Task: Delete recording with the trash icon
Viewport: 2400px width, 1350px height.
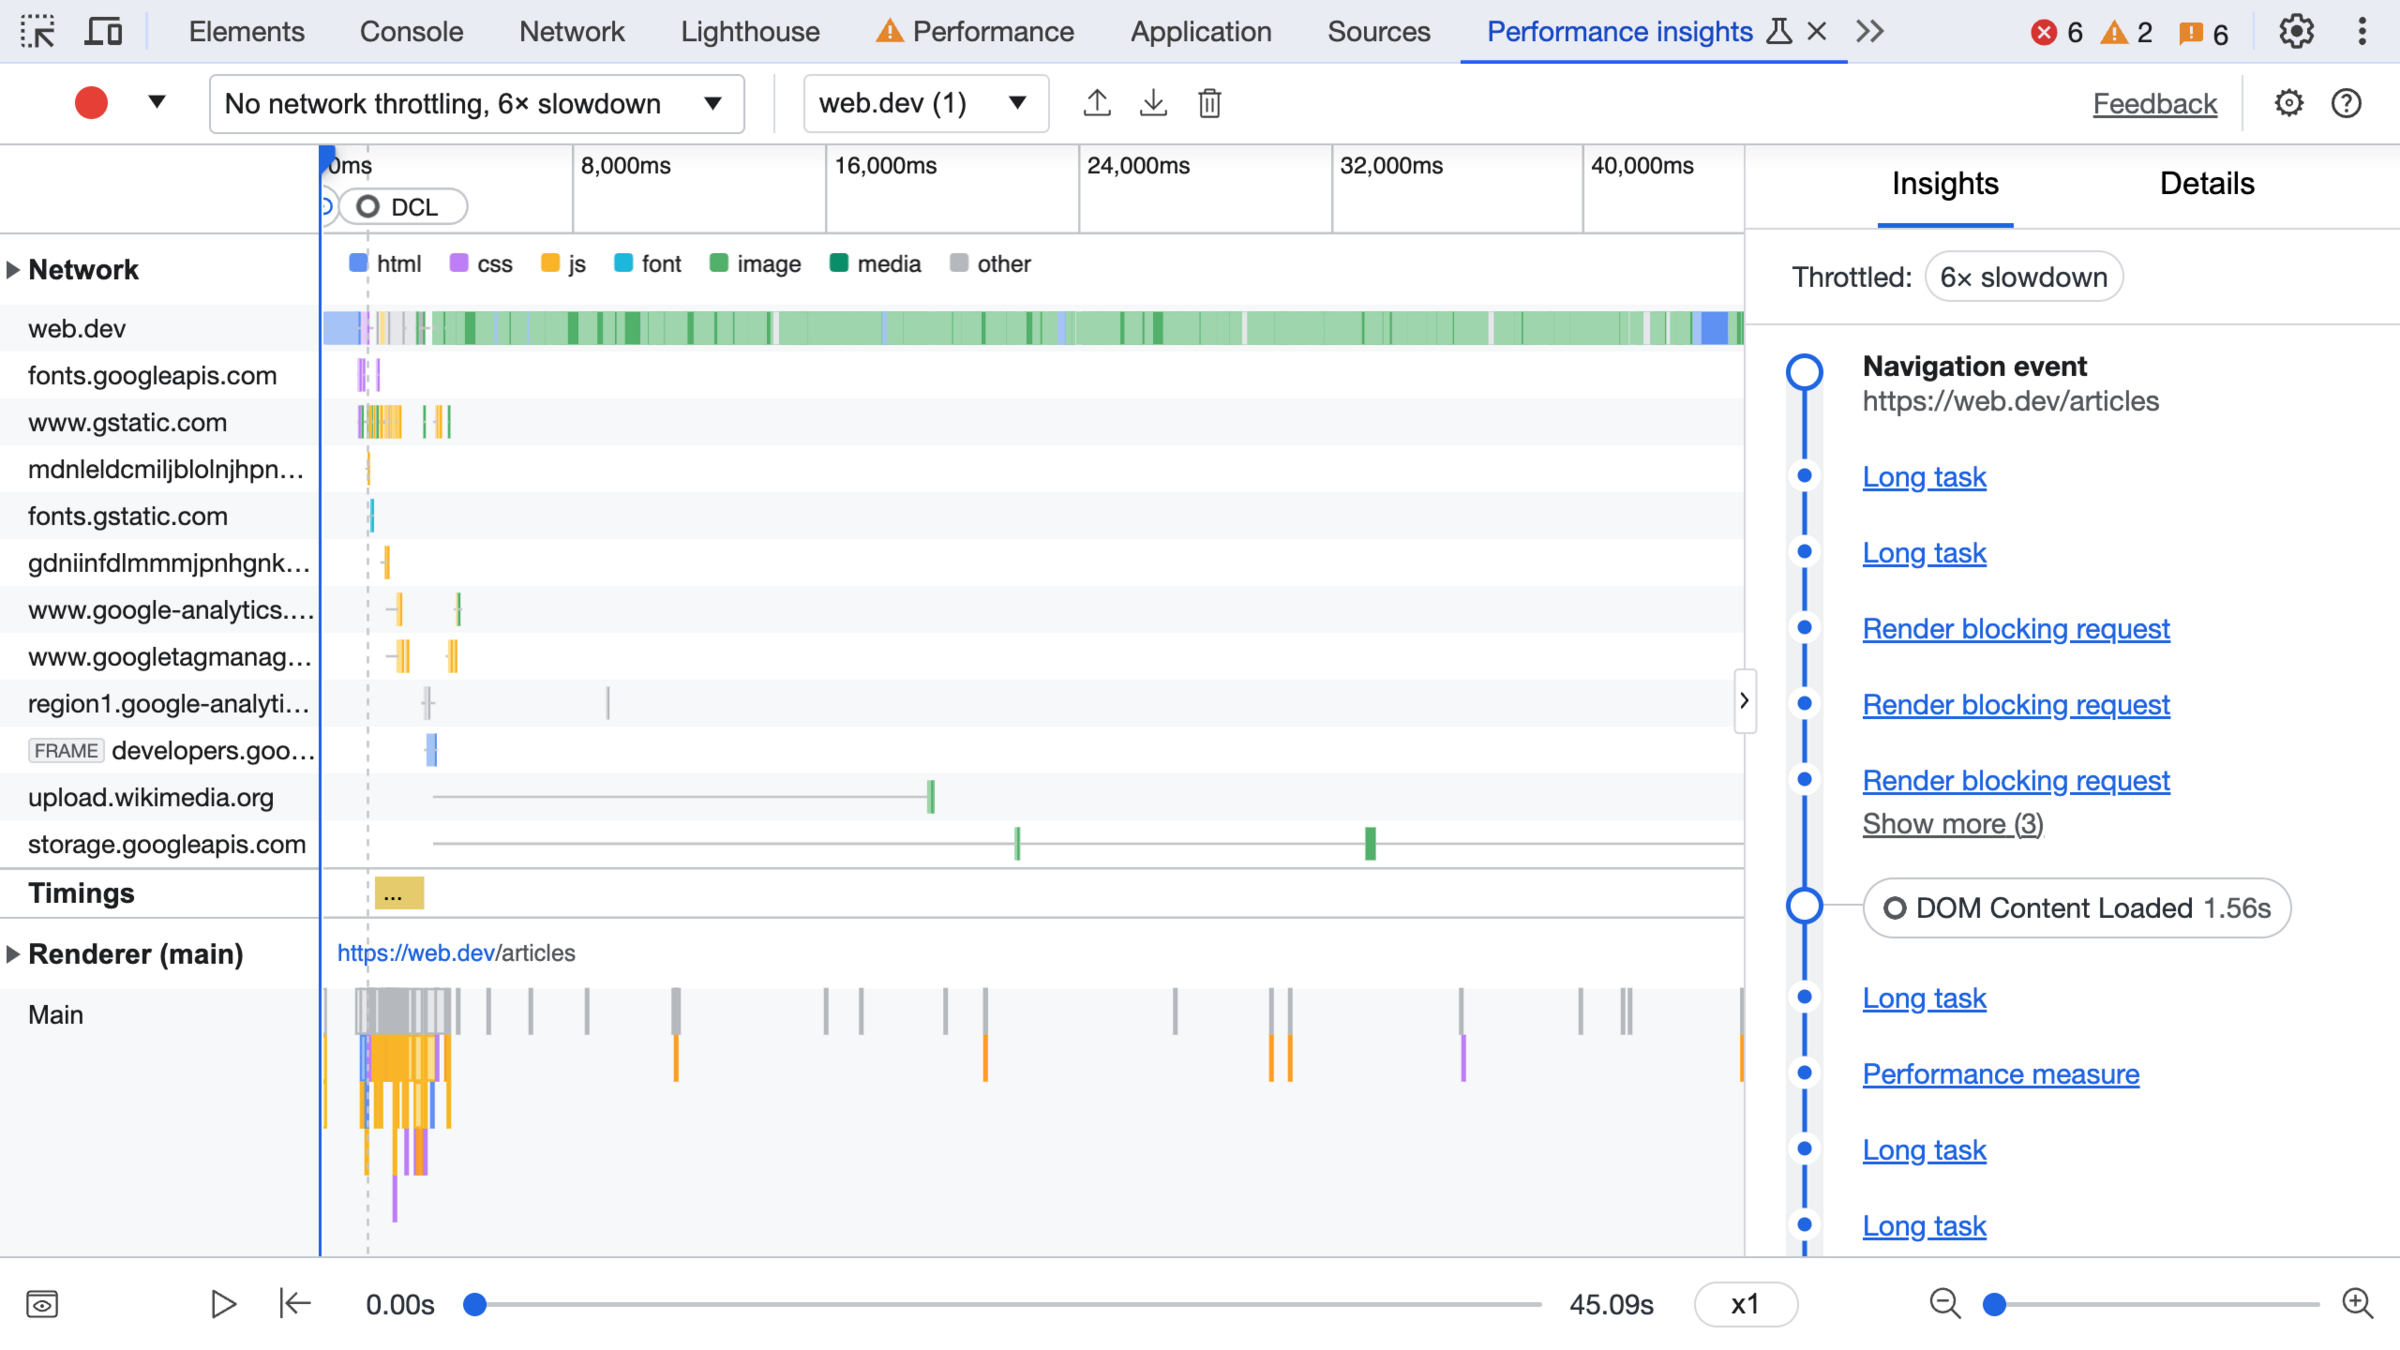Action: pos(1209,103)
